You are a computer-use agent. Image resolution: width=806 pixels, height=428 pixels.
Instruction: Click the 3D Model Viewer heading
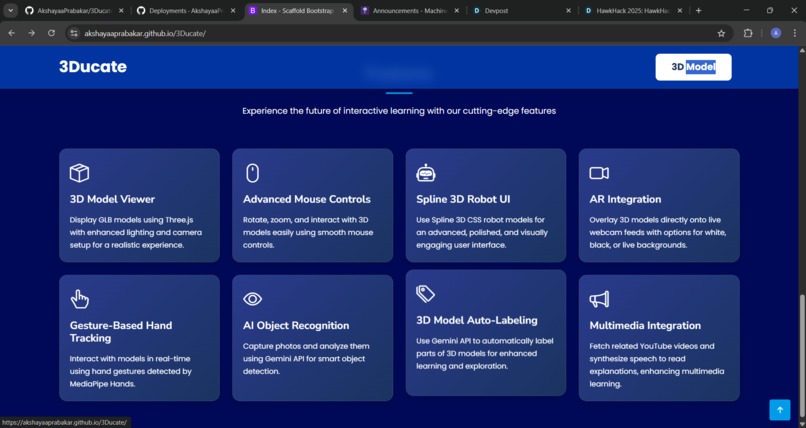coord(112,199)
